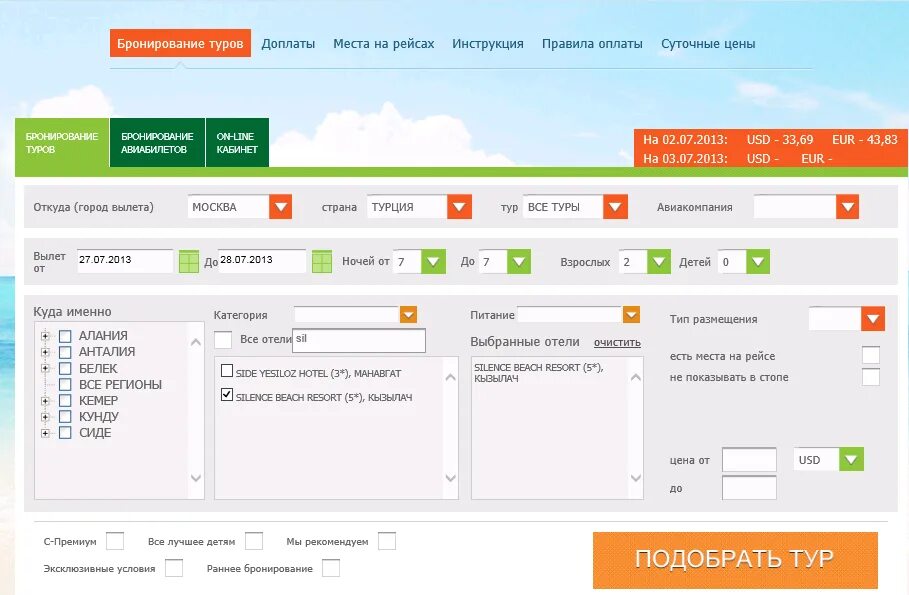Switch to ON-LINE КАБИНЕТ tab
The width and height of the screenshot is (909, 595).
point(237,143)
